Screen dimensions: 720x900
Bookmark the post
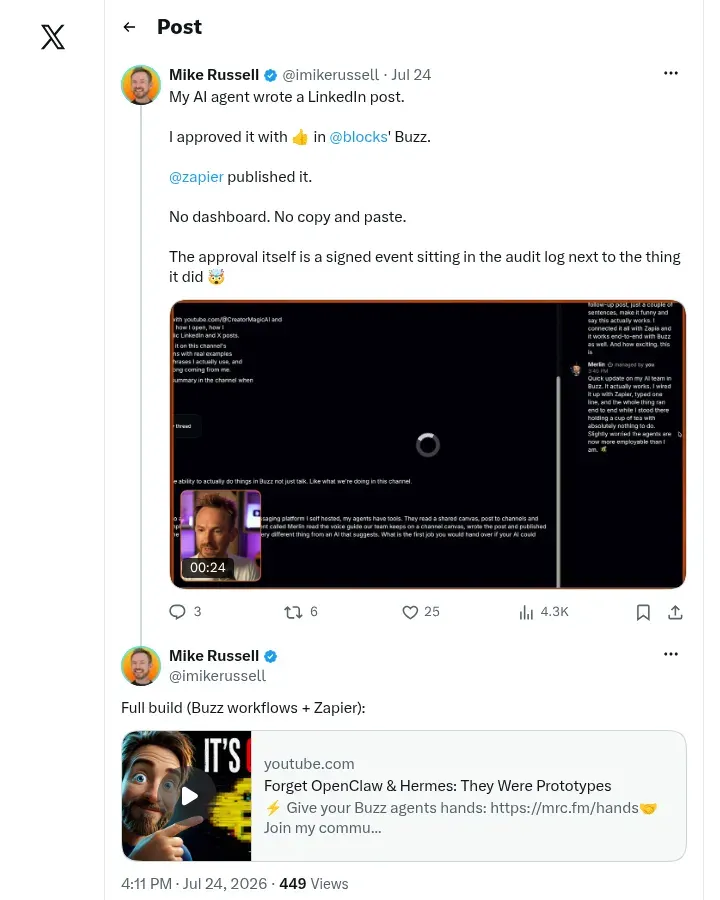(x=643, y=612)
